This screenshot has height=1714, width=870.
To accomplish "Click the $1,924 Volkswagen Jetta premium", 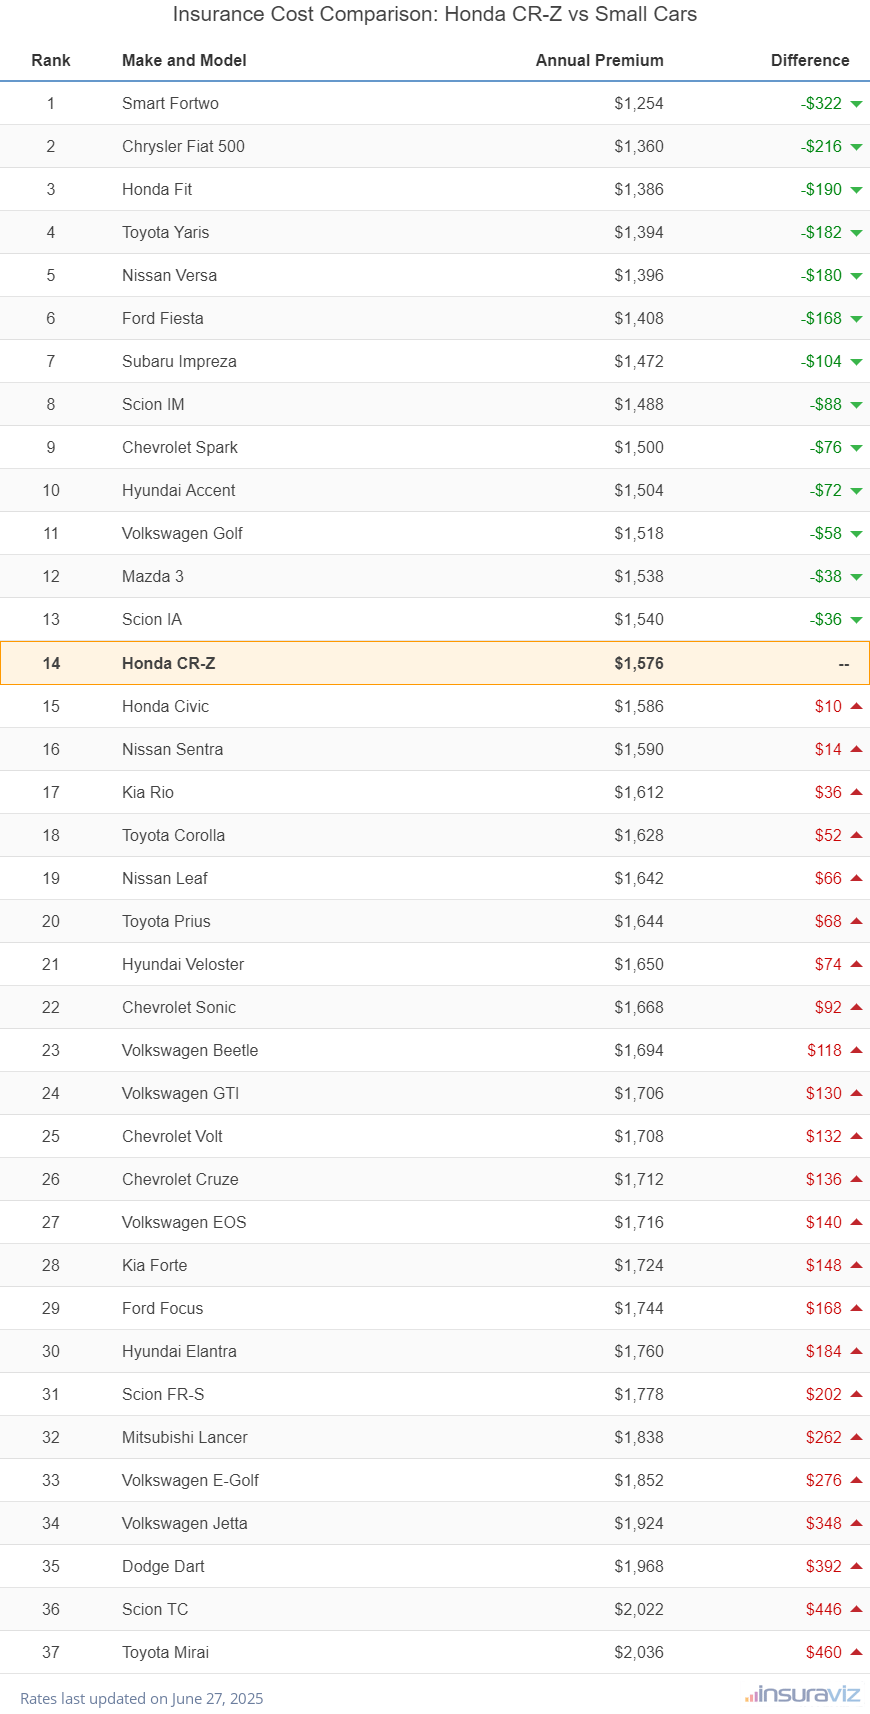I will pyautogui.click(x=639, y=1523).
